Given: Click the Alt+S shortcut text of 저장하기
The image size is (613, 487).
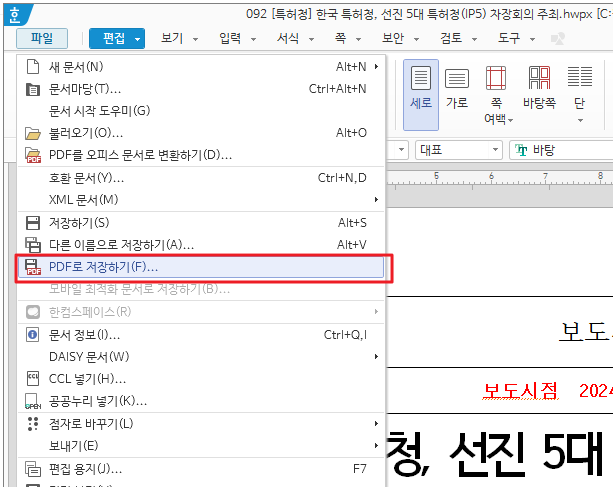Looking at the screenshot, I should pyautogui.click(x=352, y=223).
